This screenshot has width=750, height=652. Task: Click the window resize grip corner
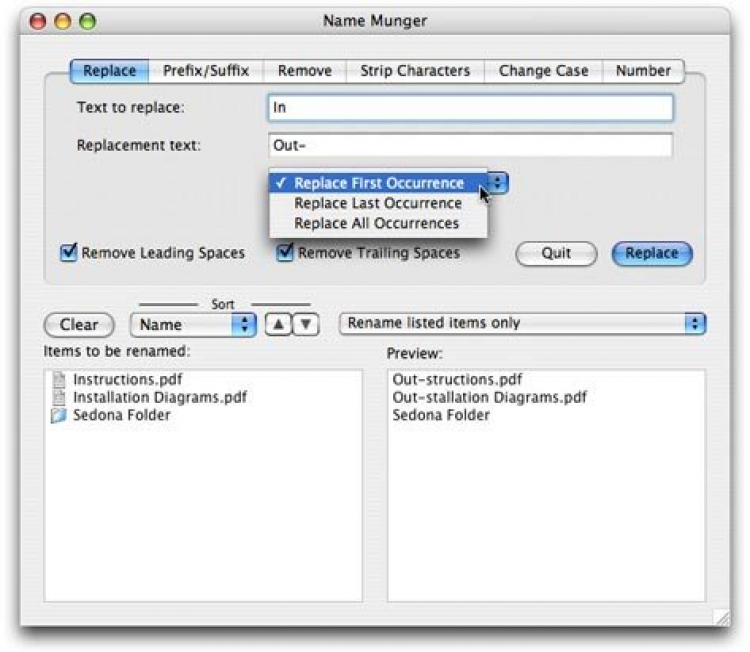(721, 617)
